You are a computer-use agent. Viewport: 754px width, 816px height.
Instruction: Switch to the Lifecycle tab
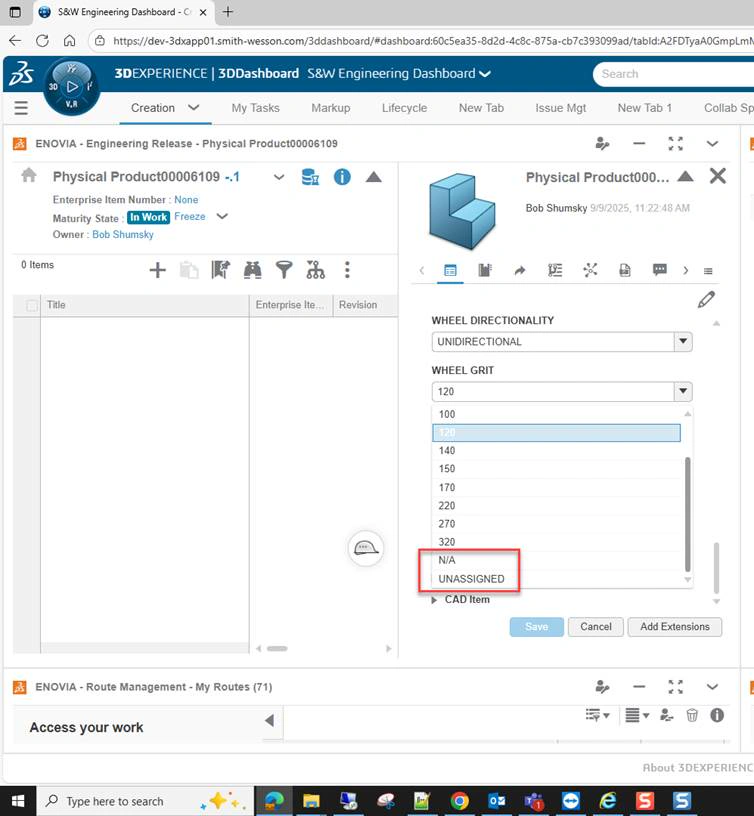(404, 108)
